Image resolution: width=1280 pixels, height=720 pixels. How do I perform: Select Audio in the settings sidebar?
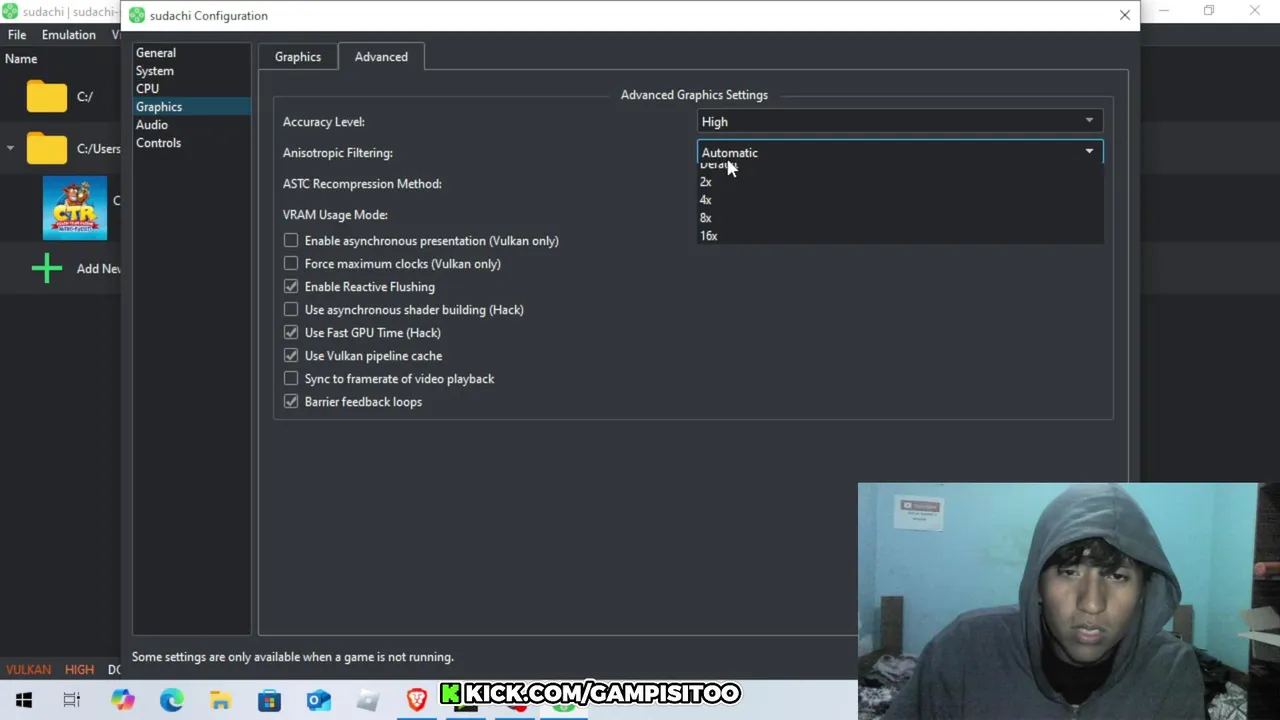click(191, 125)
